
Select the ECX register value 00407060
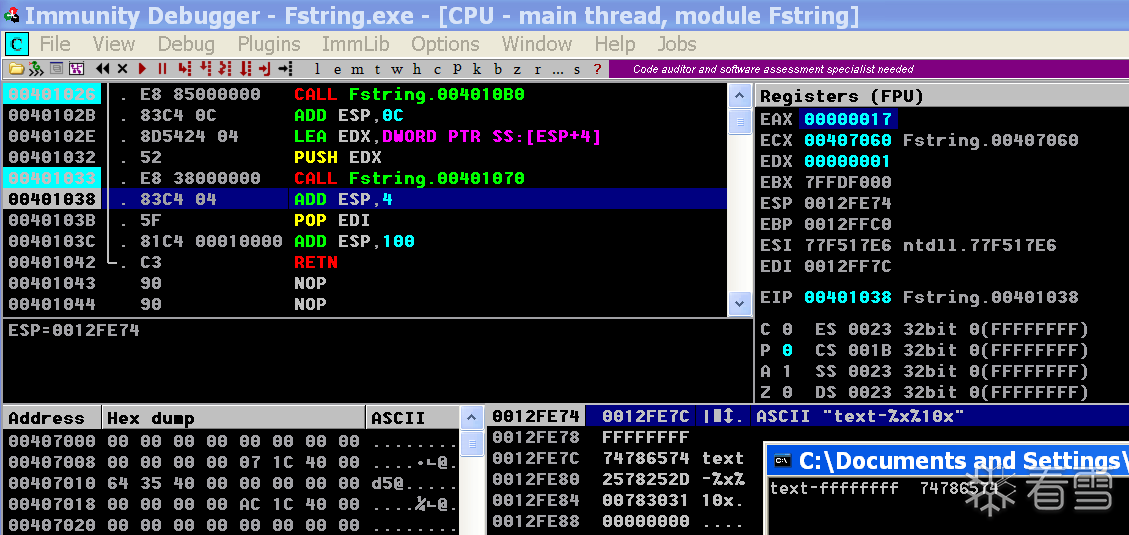point(847,140)
